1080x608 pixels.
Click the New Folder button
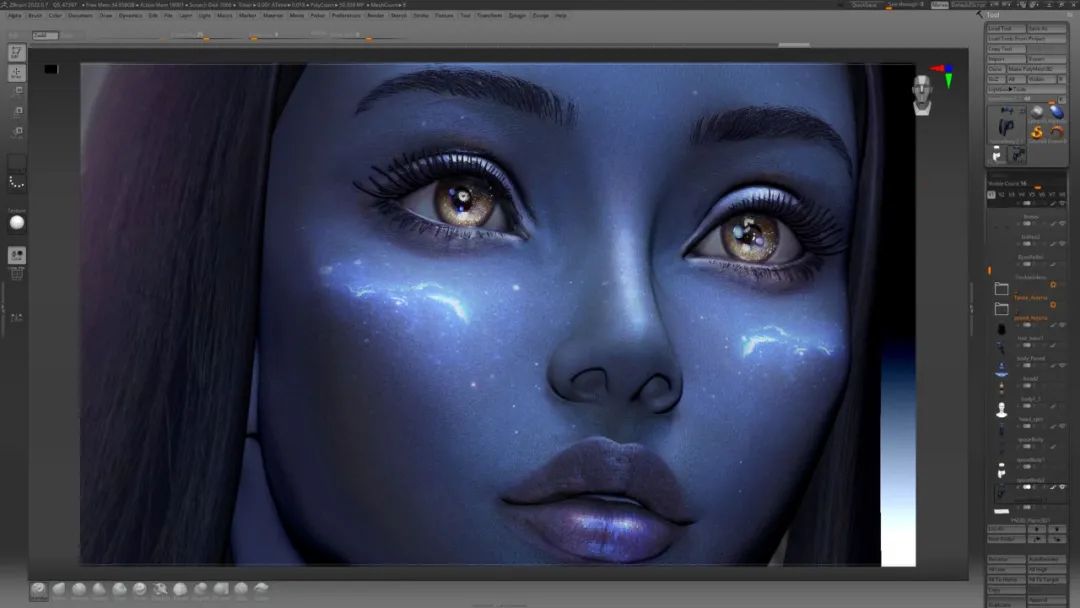[1006, 539]
